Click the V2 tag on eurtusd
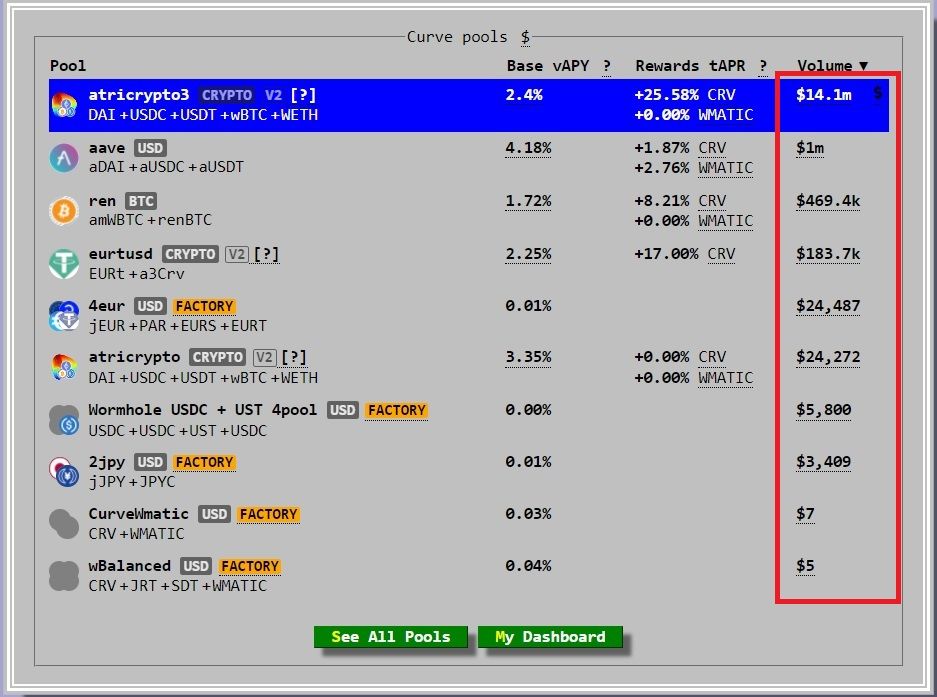Image resolution: width=937 pixels, height=697 pixels. click(x=237, y=254)
